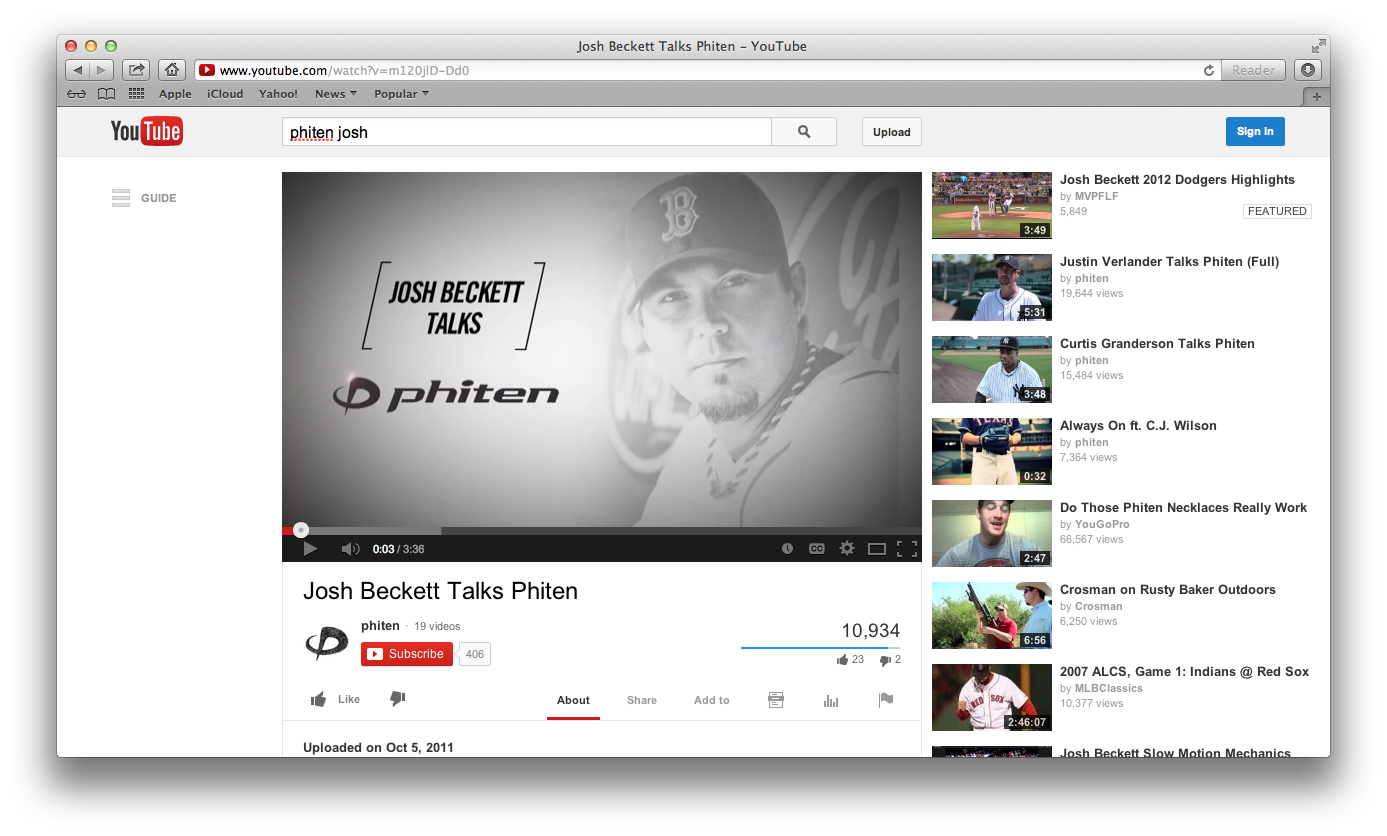Go forward using Safari's forward arrow
Image resolution: width=1387 pixels, height=836 pixels.
(102, 70)
